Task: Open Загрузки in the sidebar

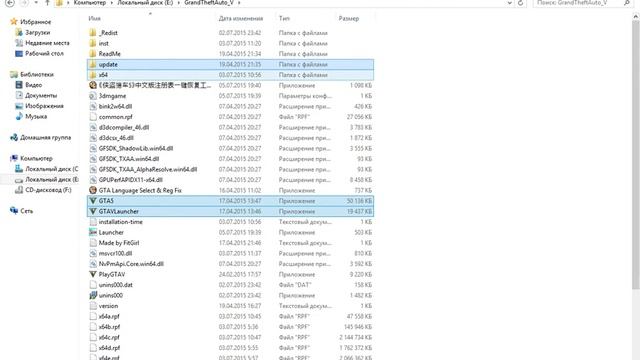Action: (33, 32)
